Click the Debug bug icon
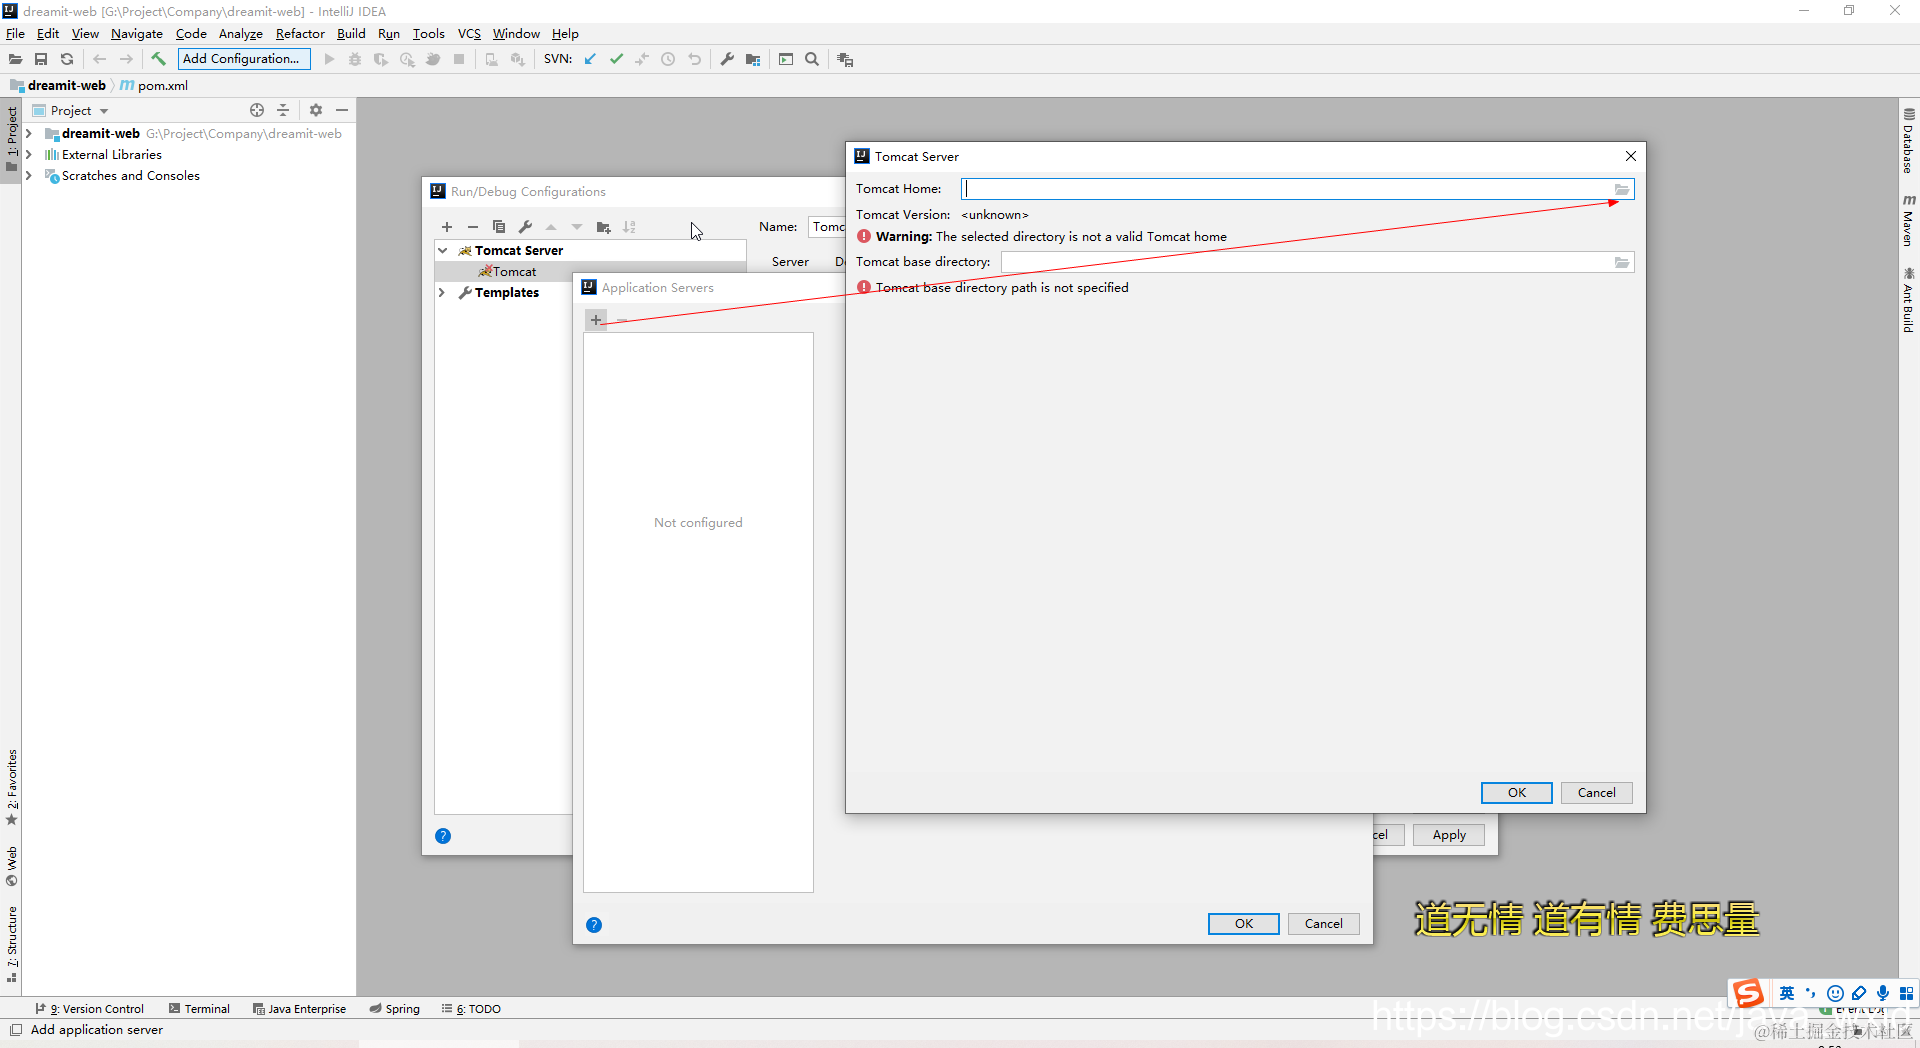Screen dimensions: 1920x1048 pos(355,59)
